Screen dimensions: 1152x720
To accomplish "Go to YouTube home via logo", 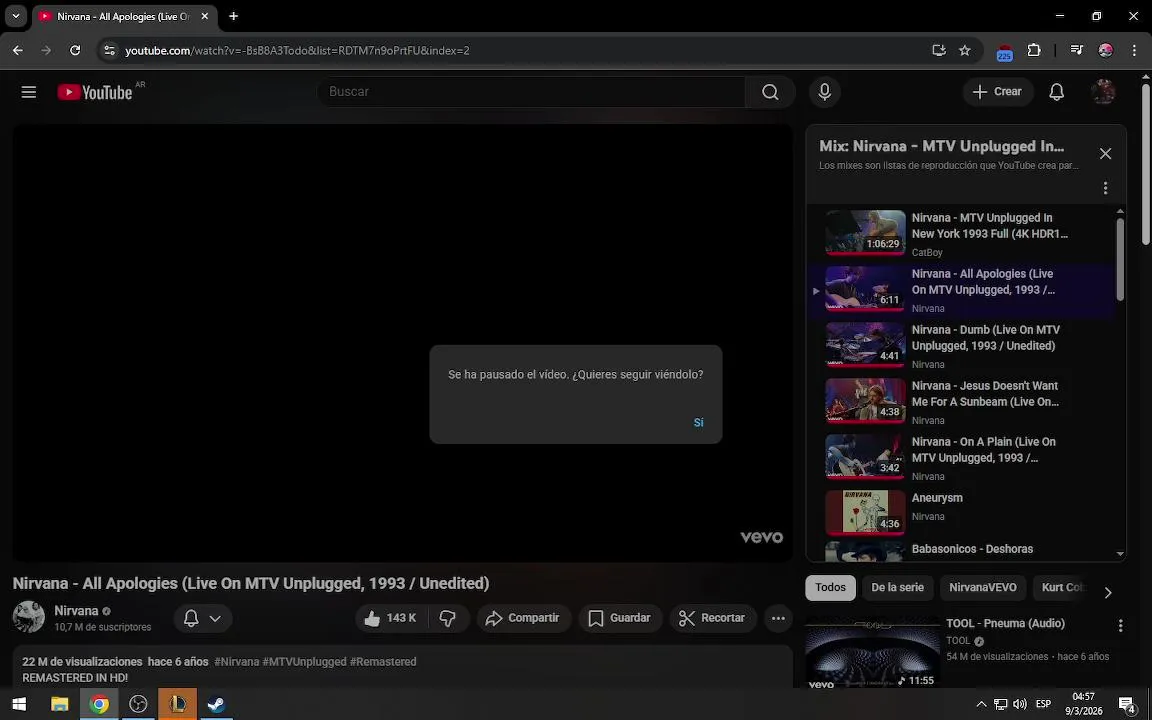I will pyautogui.click(x=95, y=92).
